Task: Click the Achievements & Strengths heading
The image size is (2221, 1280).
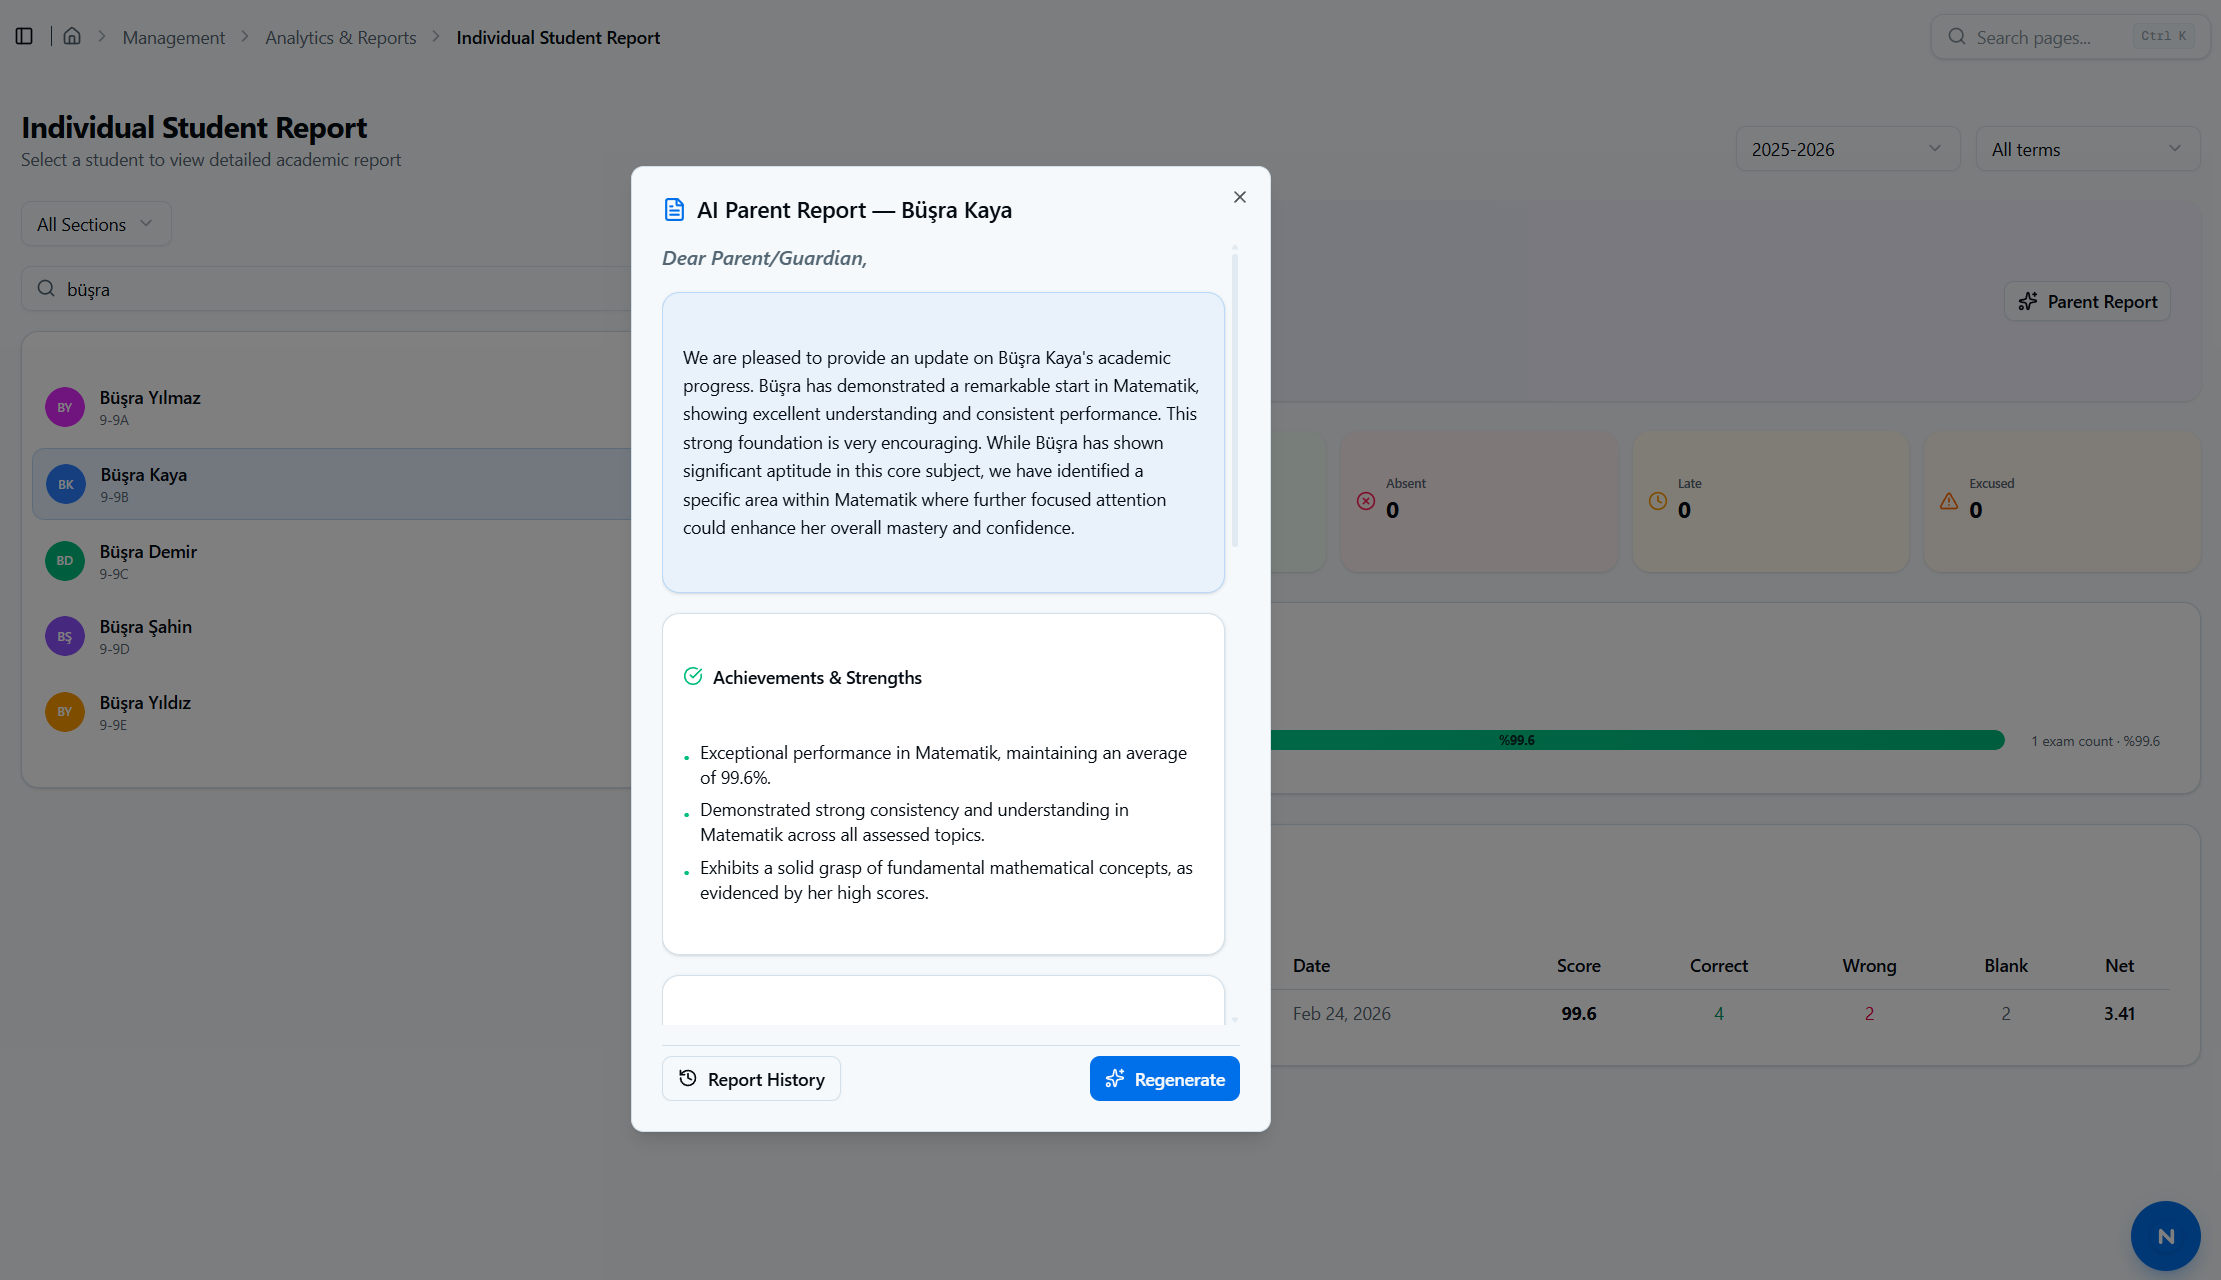Action: pos(817,677)
